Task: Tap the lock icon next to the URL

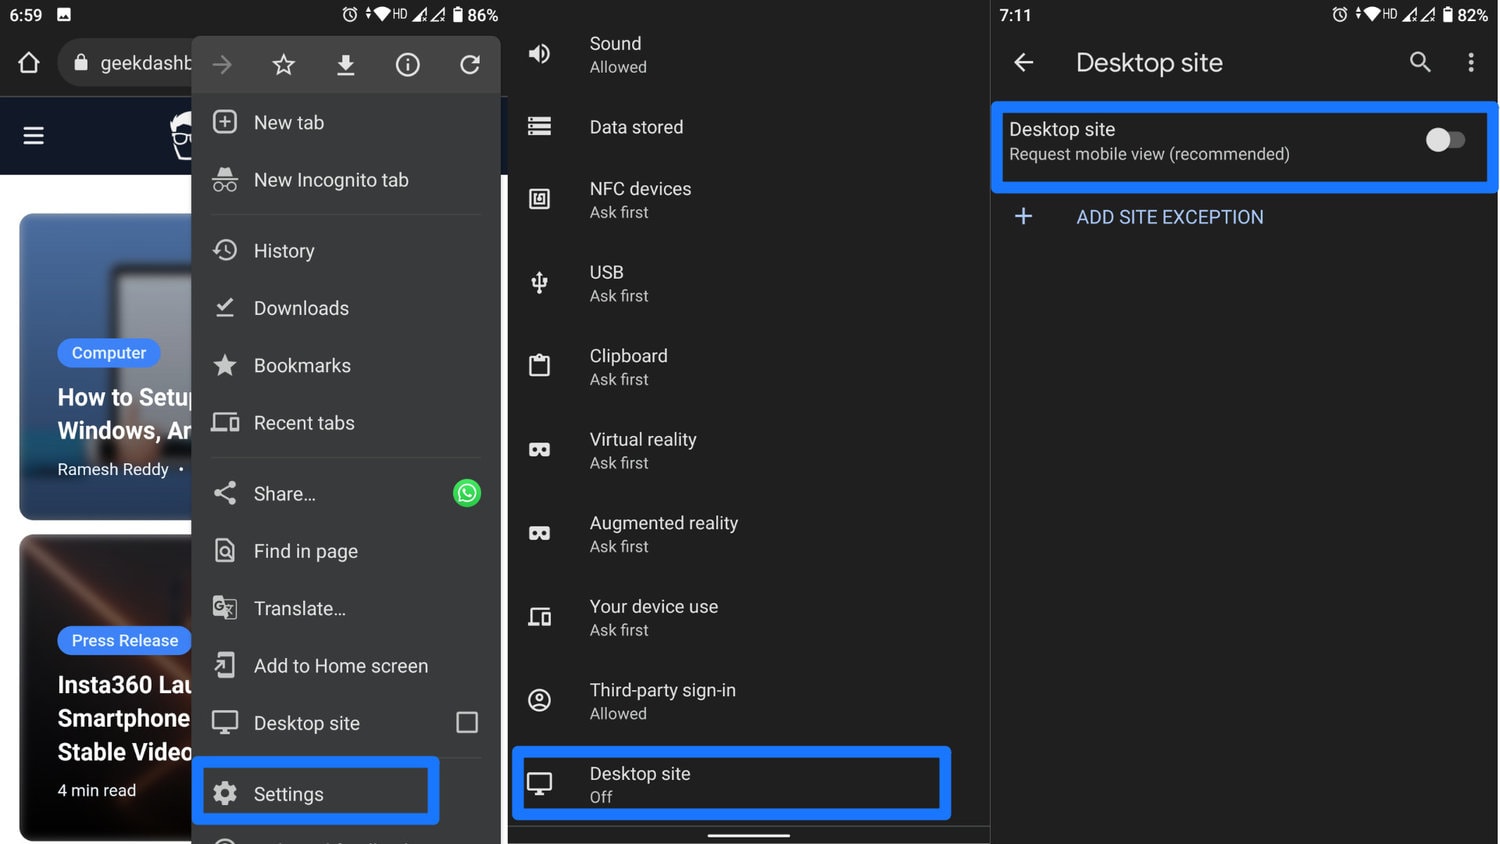Action: (x=81, y=63)
